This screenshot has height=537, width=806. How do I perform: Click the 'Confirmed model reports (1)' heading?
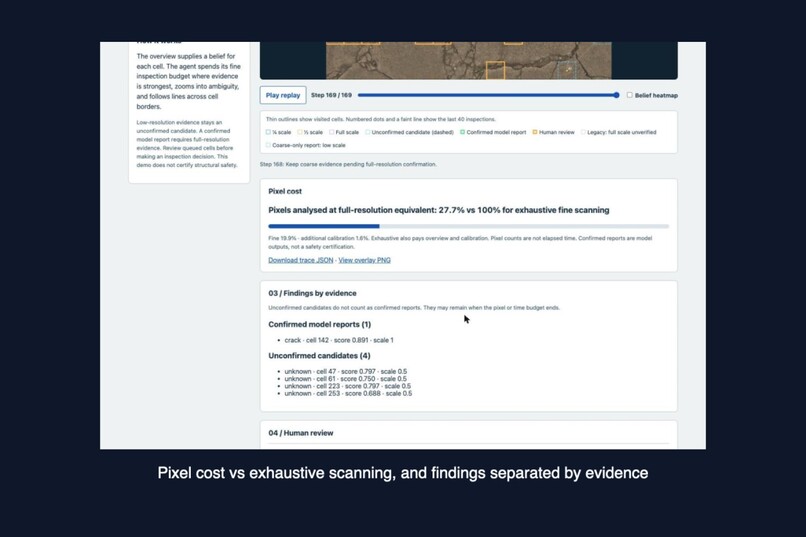click(x=319, y=324)
